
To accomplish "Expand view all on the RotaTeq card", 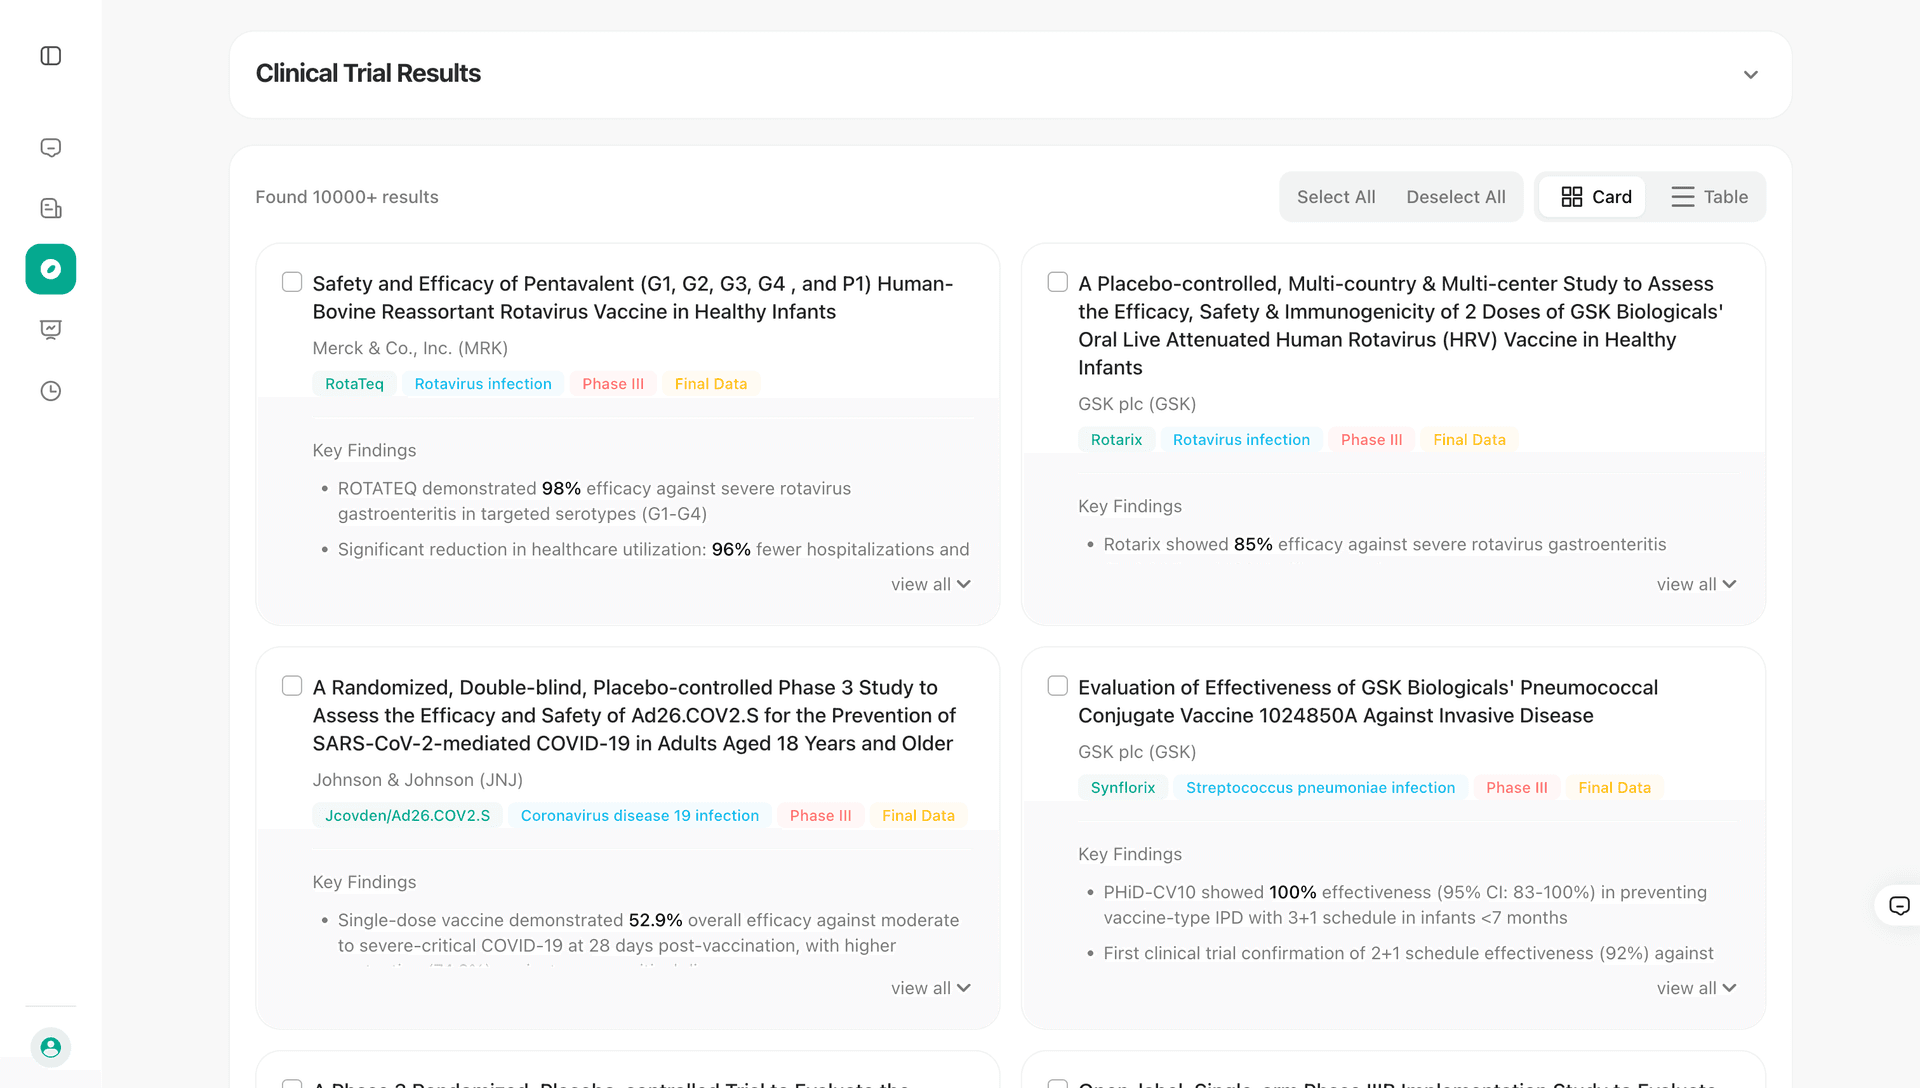I will pyautogui.click(x=930, y=584).
